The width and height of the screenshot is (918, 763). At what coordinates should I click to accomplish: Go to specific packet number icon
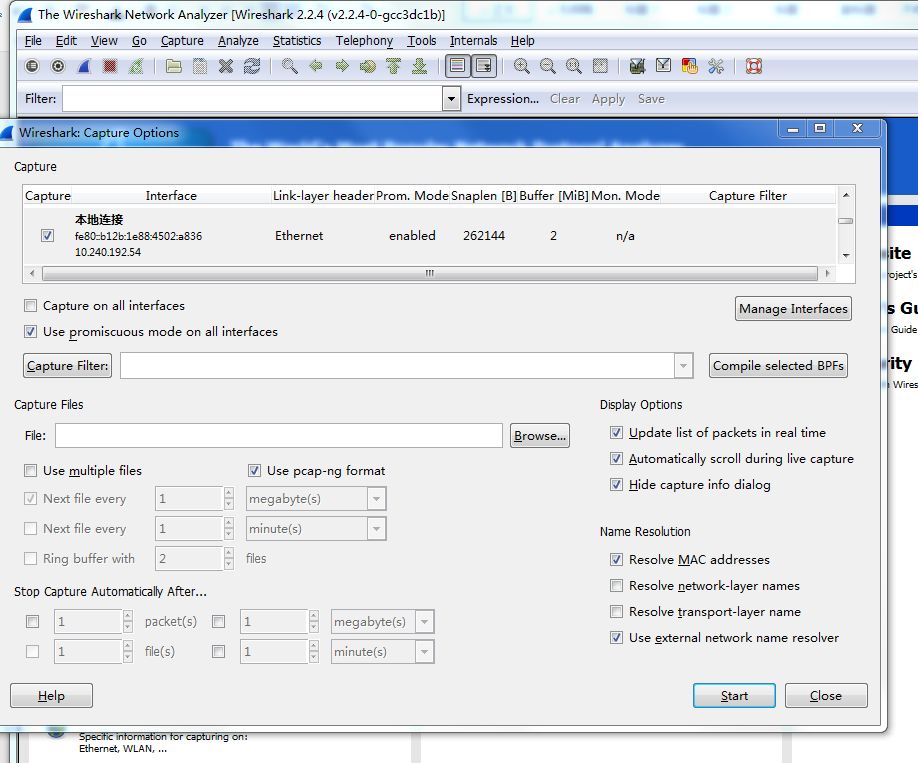(368, 66)
